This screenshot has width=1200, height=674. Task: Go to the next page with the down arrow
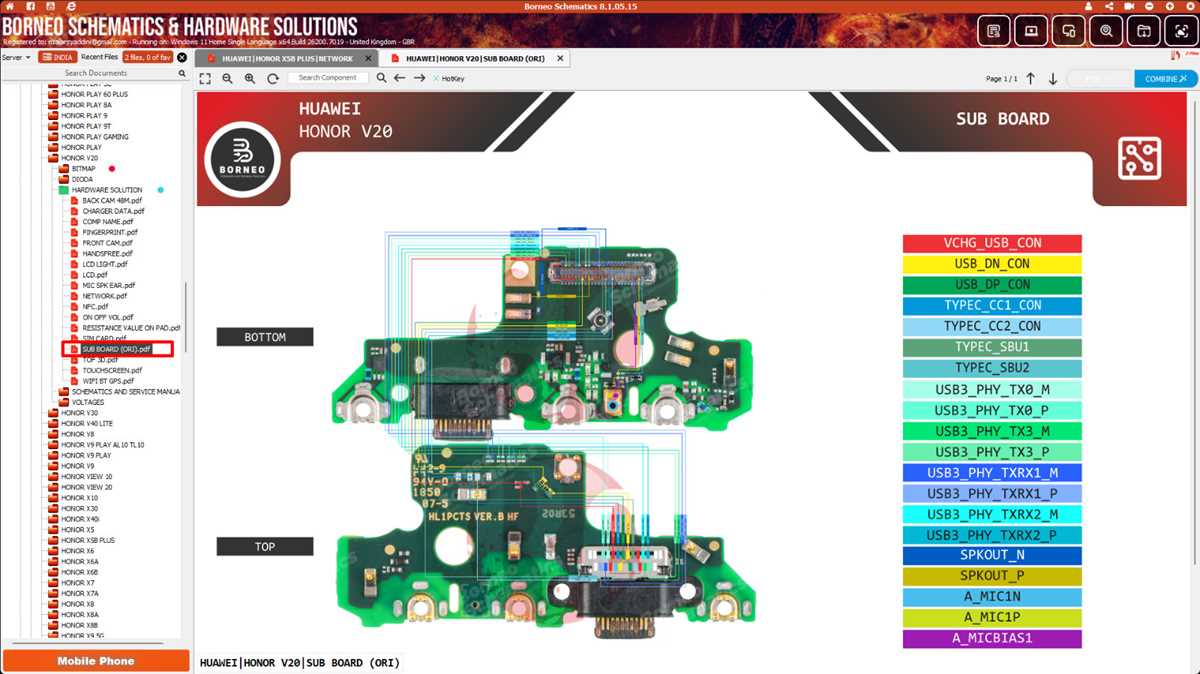1053,78
